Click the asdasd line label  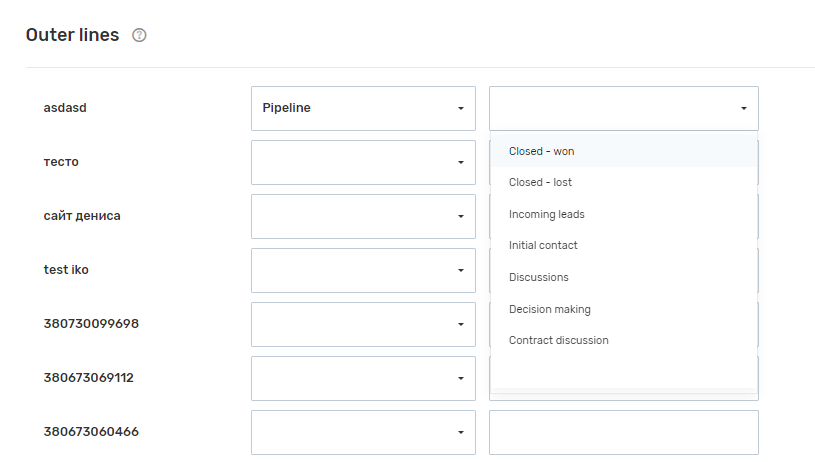click(65, 108)
